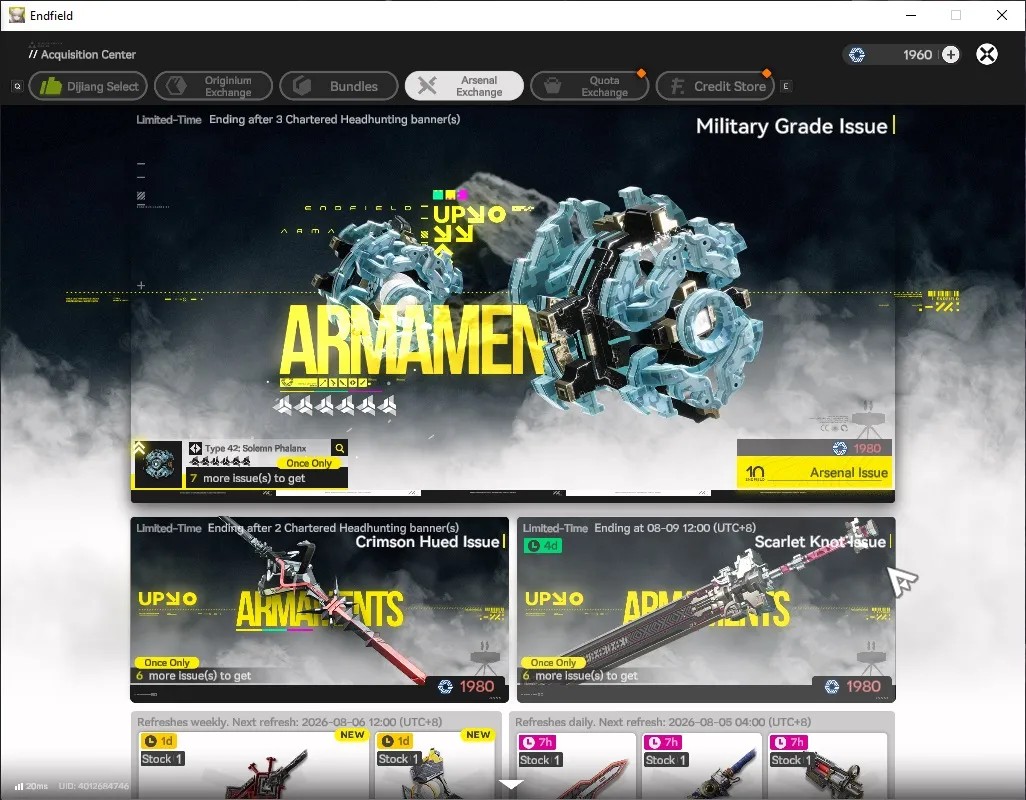This screenshot has width=1026, height=800.
Task: Select the Arsenal Exchange tab
Action: tap(464, 86)
